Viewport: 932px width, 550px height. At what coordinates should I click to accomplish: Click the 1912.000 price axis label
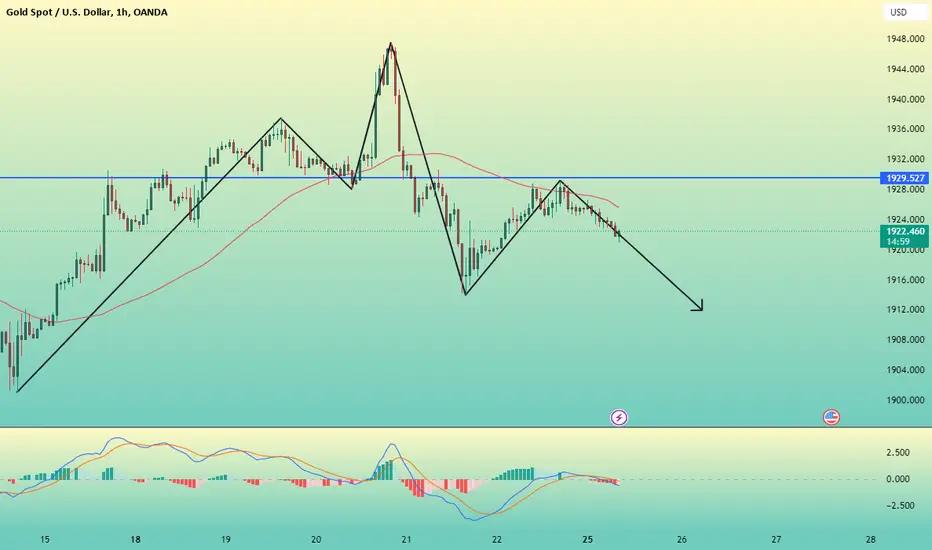pos(905,309)
